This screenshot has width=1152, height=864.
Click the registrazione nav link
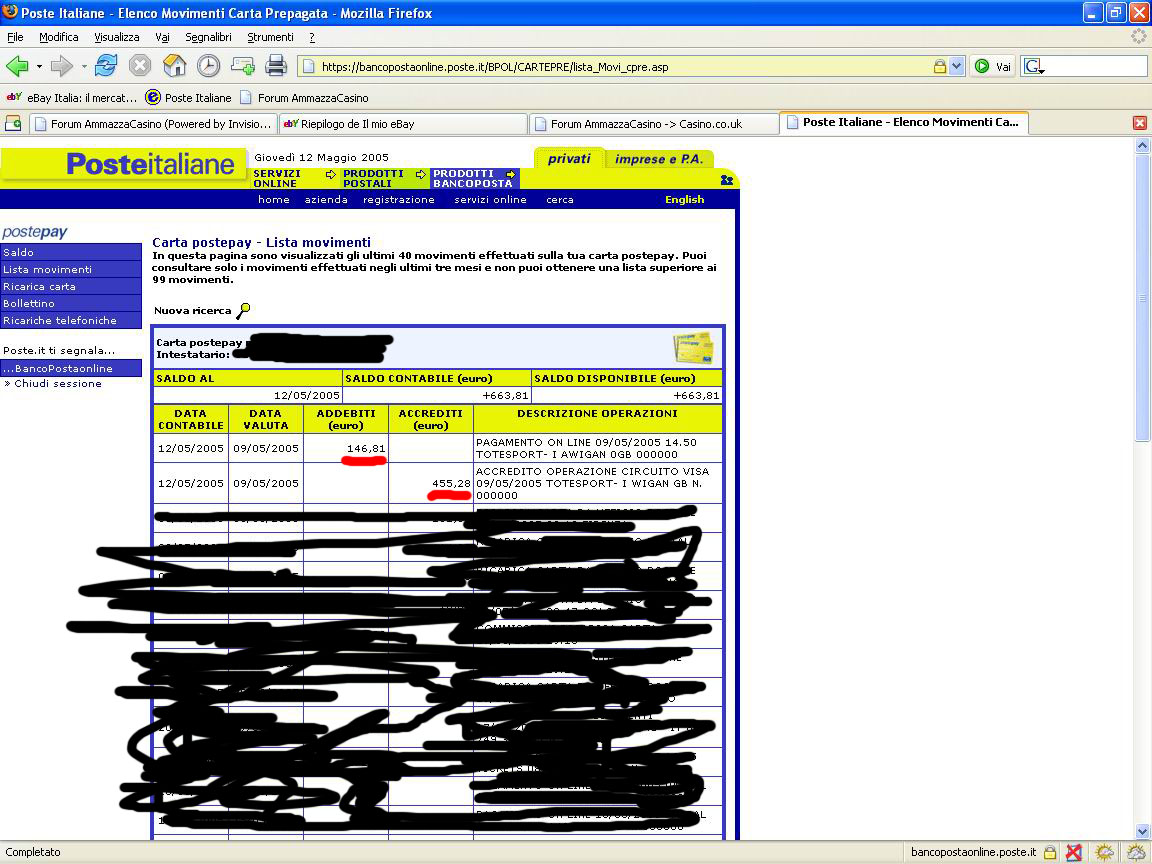pyautogui.click(x=399, y=200)
